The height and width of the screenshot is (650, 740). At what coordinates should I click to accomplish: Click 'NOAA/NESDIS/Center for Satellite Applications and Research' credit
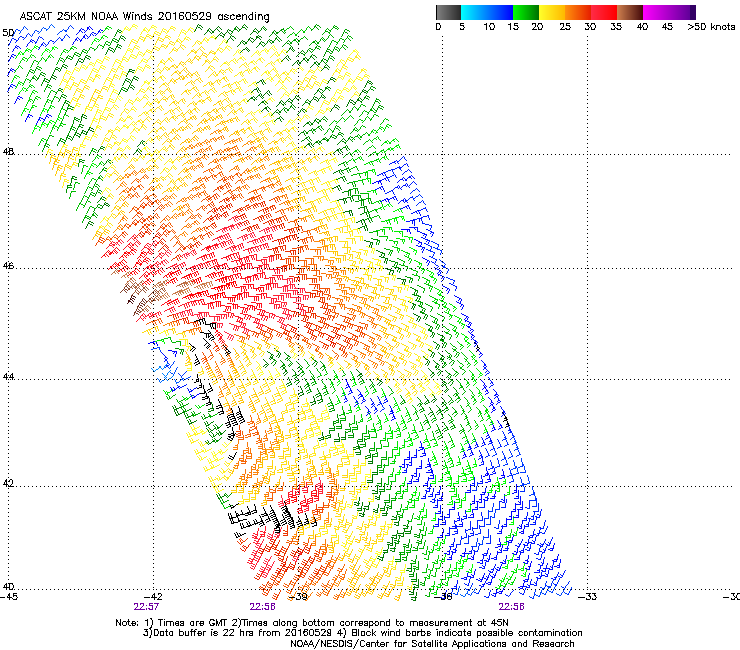pos(432,644)
